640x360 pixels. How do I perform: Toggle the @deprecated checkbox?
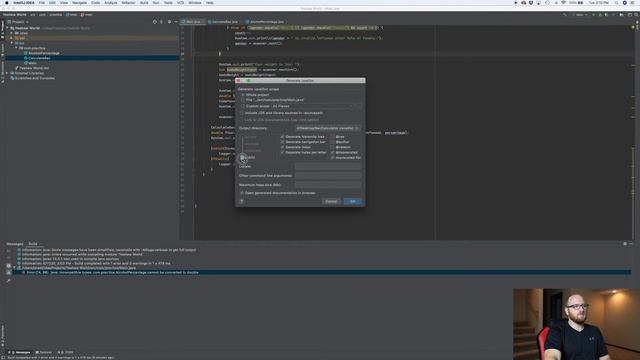pyautogui.click(x=333, y=152)
